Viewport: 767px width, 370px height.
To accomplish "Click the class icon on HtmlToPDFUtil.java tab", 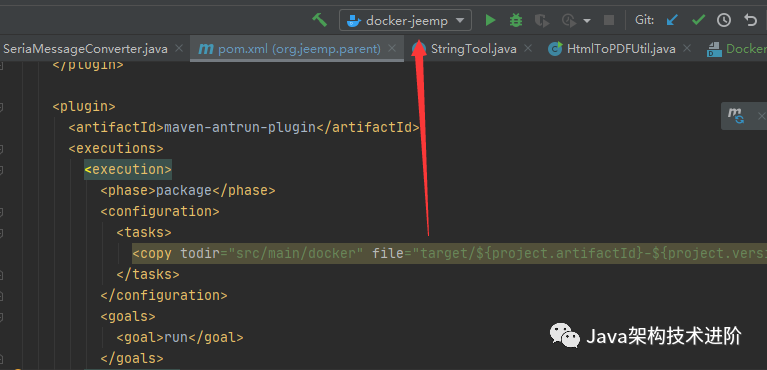I will 555,49.
